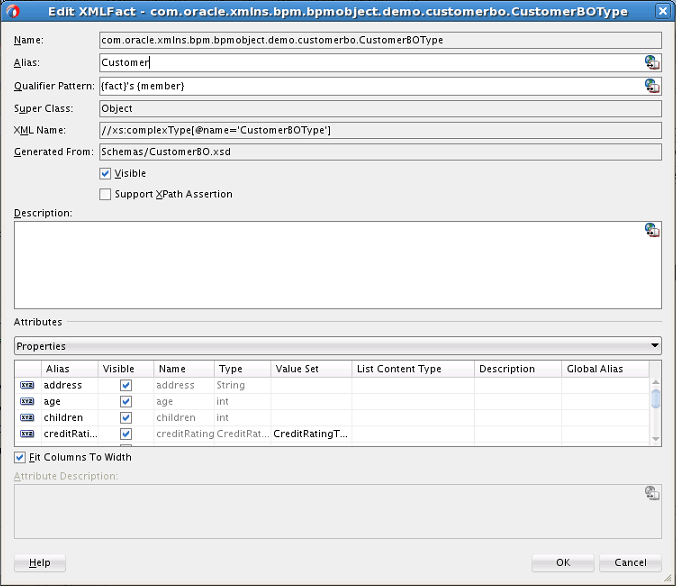Open the Properties attributes dropdown
Image resolution: width=676 pixels, height=586 pixels.
pos(338,346)
